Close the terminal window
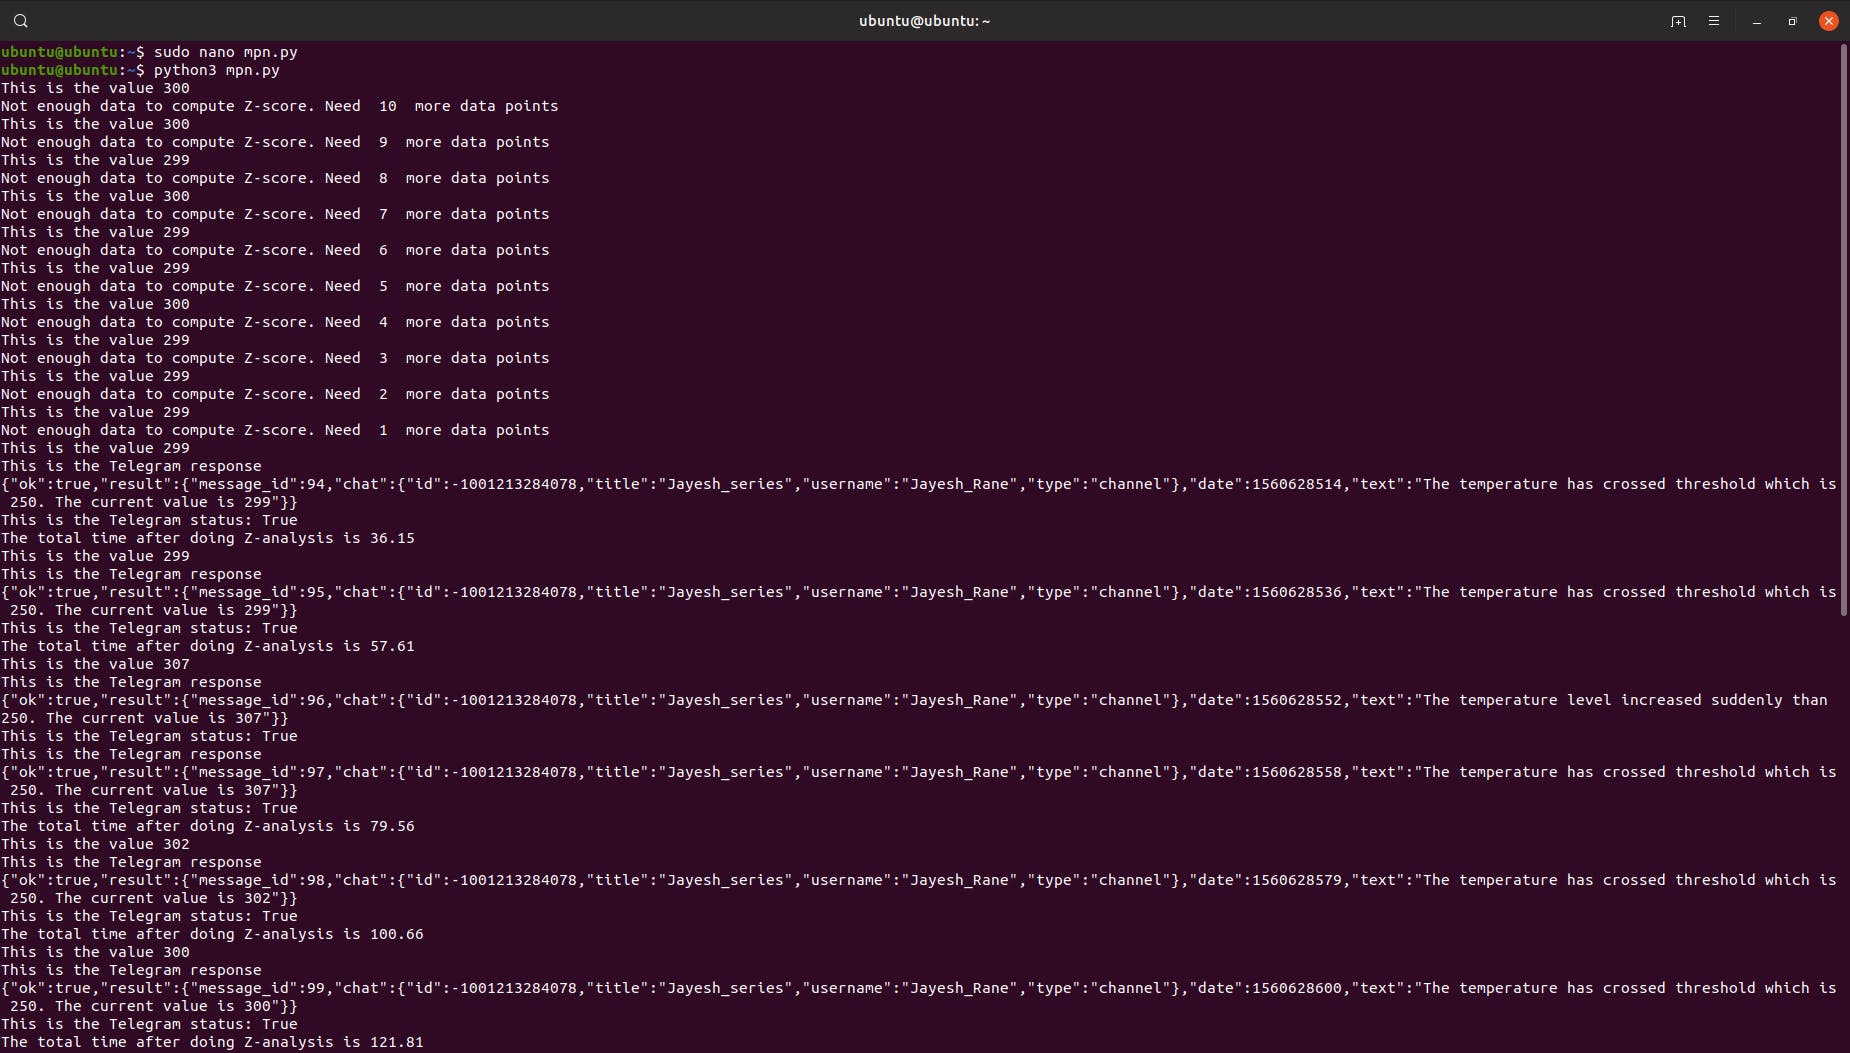Viewport: 1850px width, 1053px height. pyautogui.click(x=1829, y=21)
